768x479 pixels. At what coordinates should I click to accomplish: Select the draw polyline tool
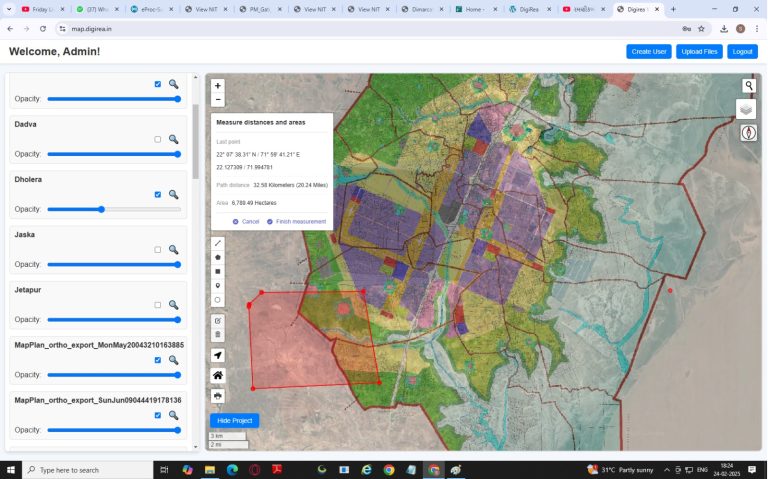(x=218, y=243)
